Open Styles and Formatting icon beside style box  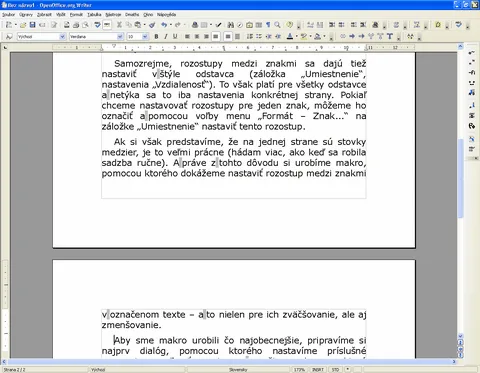click(x=9, y=37)
